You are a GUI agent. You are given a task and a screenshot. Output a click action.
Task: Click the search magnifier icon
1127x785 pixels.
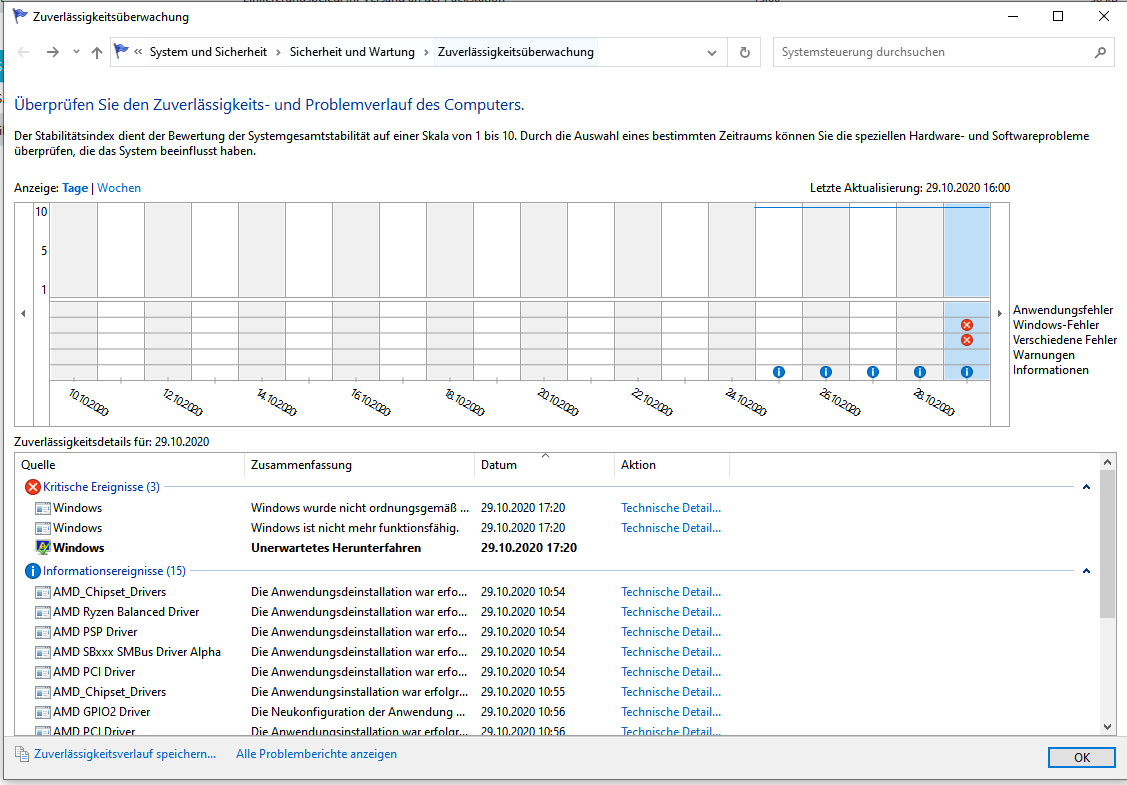click(1100, 52)
